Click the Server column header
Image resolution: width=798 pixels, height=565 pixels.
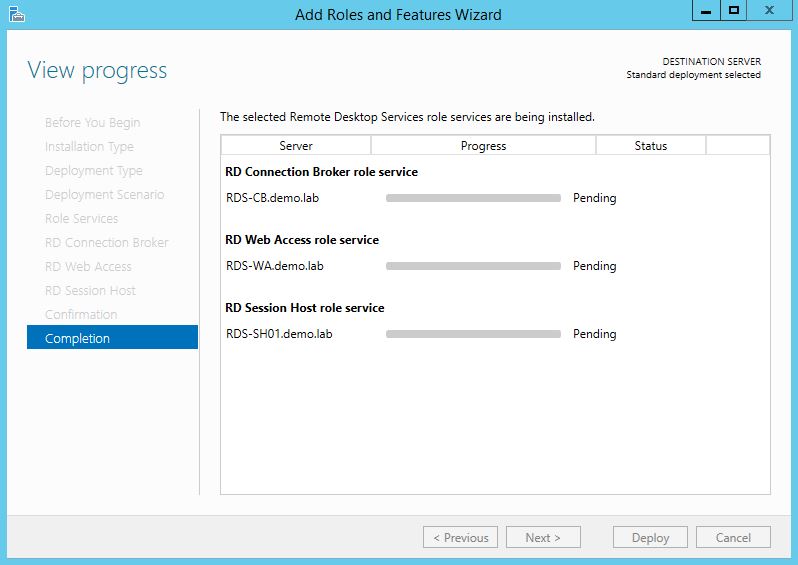tap(296, 146)
